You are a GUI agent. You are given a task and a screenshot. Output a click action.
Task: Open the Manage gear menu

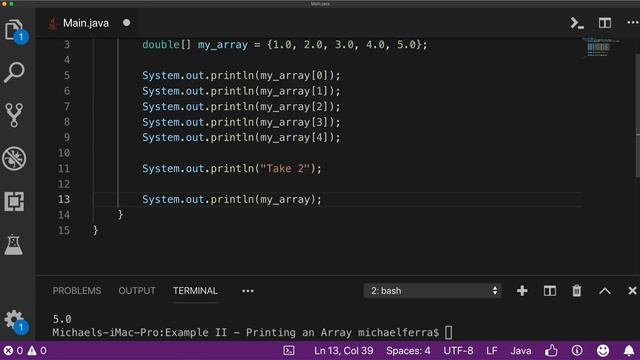pos(14,320)
